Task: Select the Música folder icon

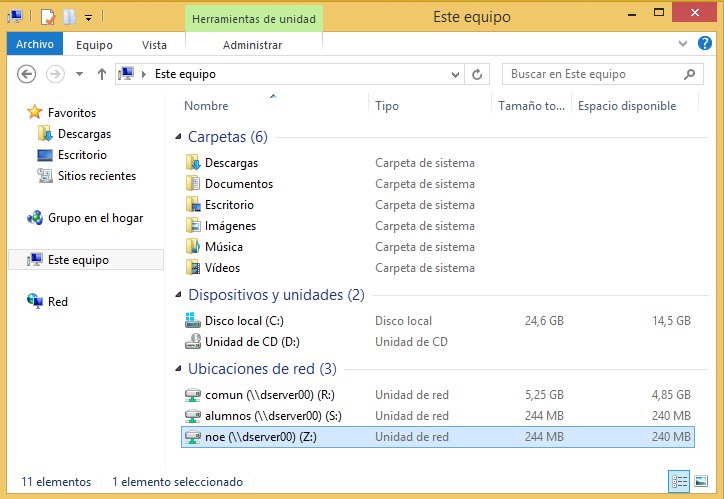Action: pyautogui.click(x=193, y=246)
